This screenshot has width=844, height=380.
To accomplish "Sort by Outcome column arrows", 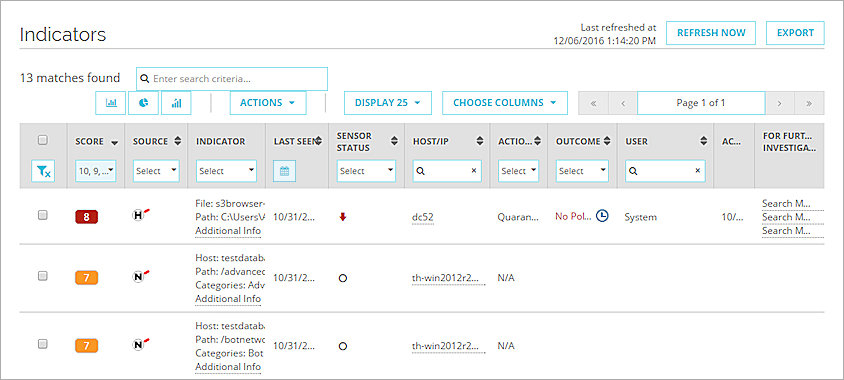I will (607, 142).
